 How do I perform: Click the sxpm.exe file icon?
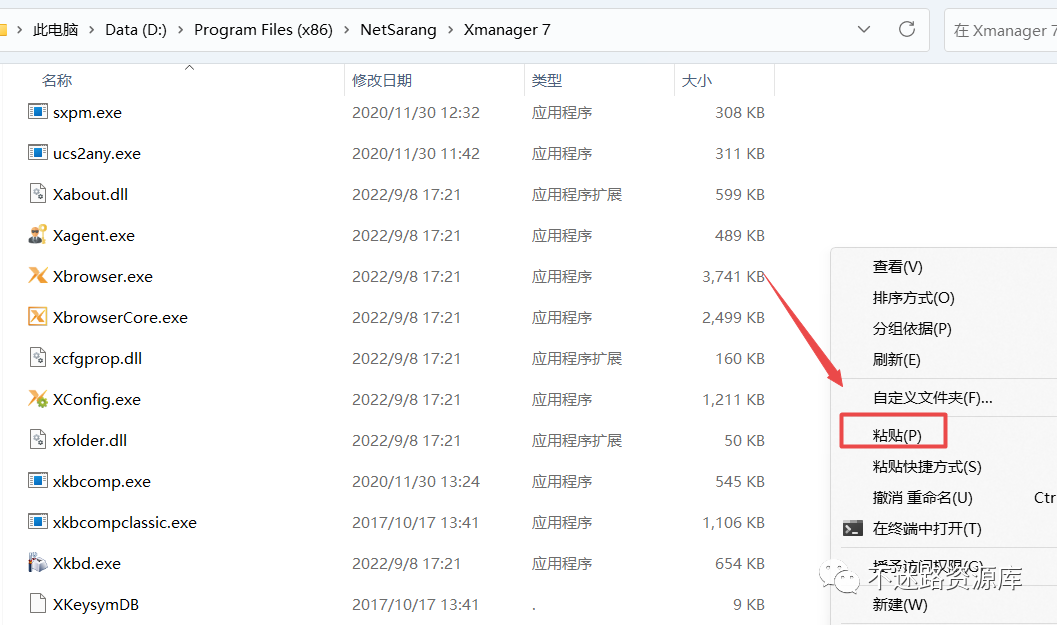(38, 111)
